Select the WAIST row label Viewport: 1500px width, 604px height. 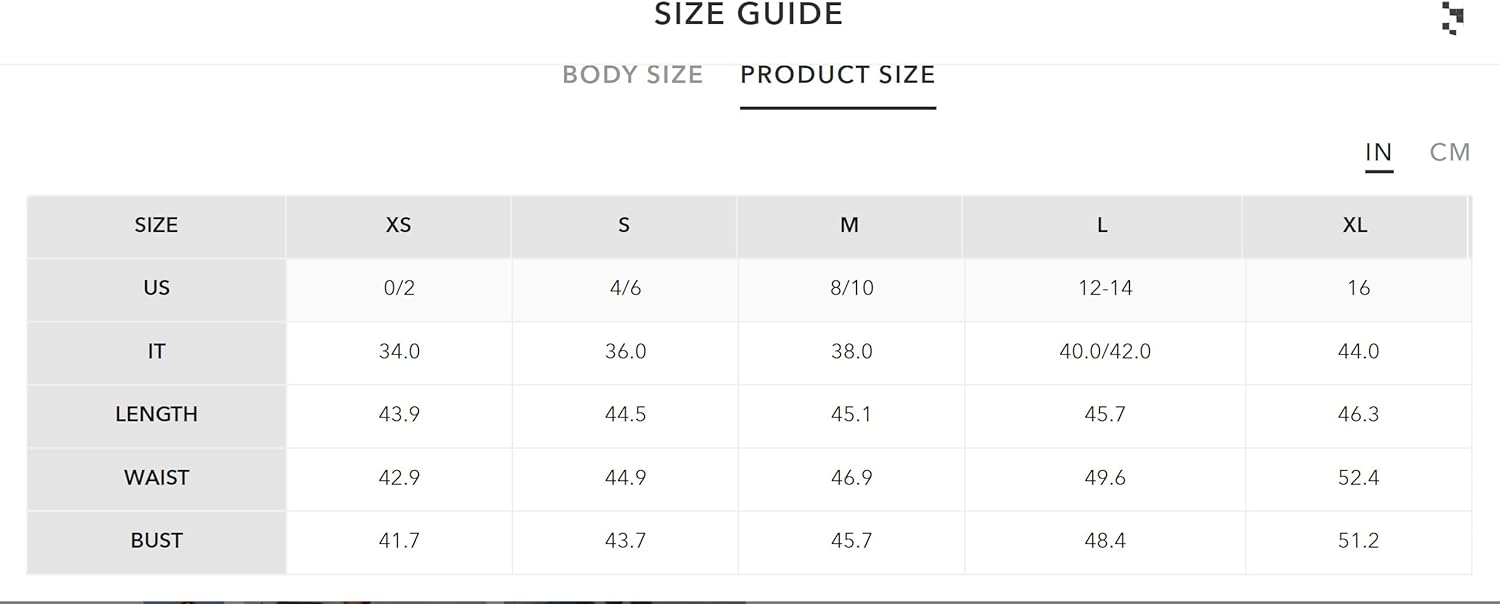pos(156,478)
